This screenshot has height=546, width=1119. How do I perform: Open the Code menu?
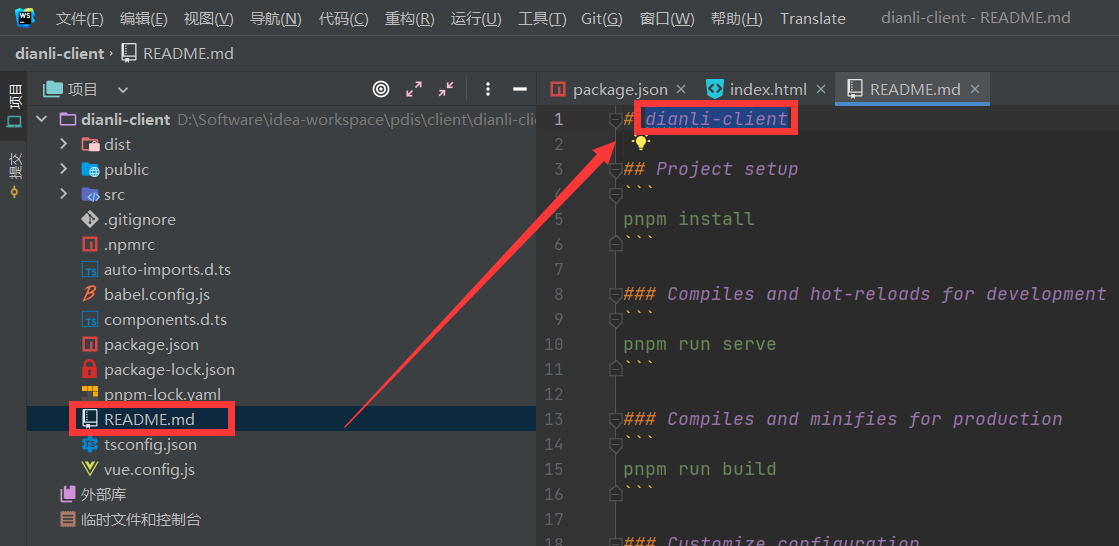coord(343,19)
